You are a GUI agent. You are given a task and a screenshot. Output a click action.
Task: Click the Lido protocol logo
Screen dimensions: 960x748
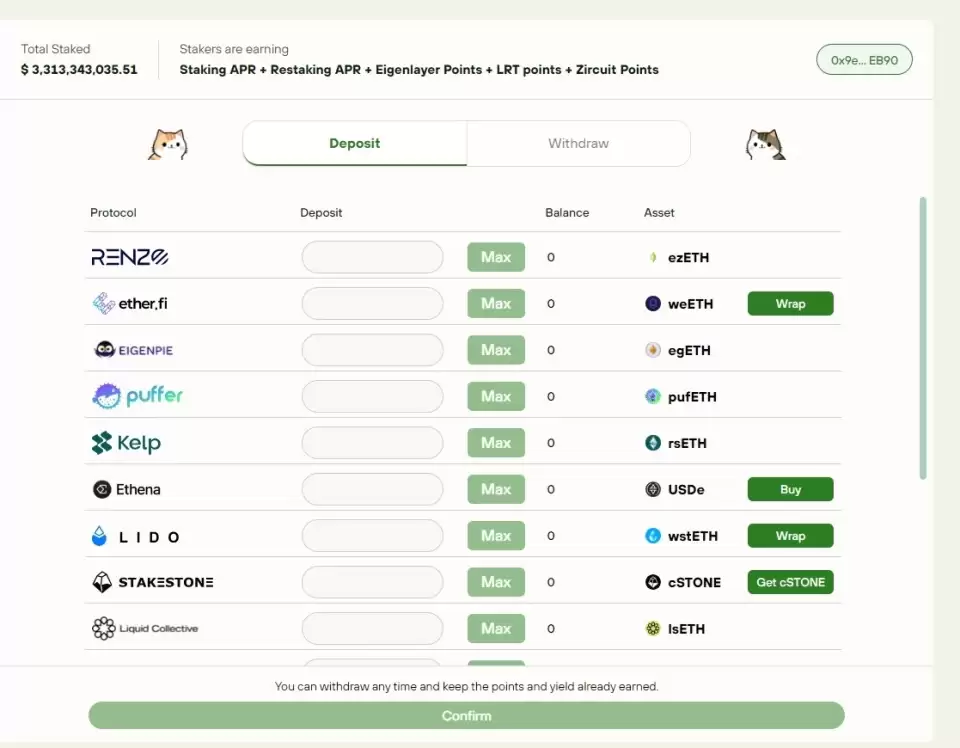coord(135,535)
